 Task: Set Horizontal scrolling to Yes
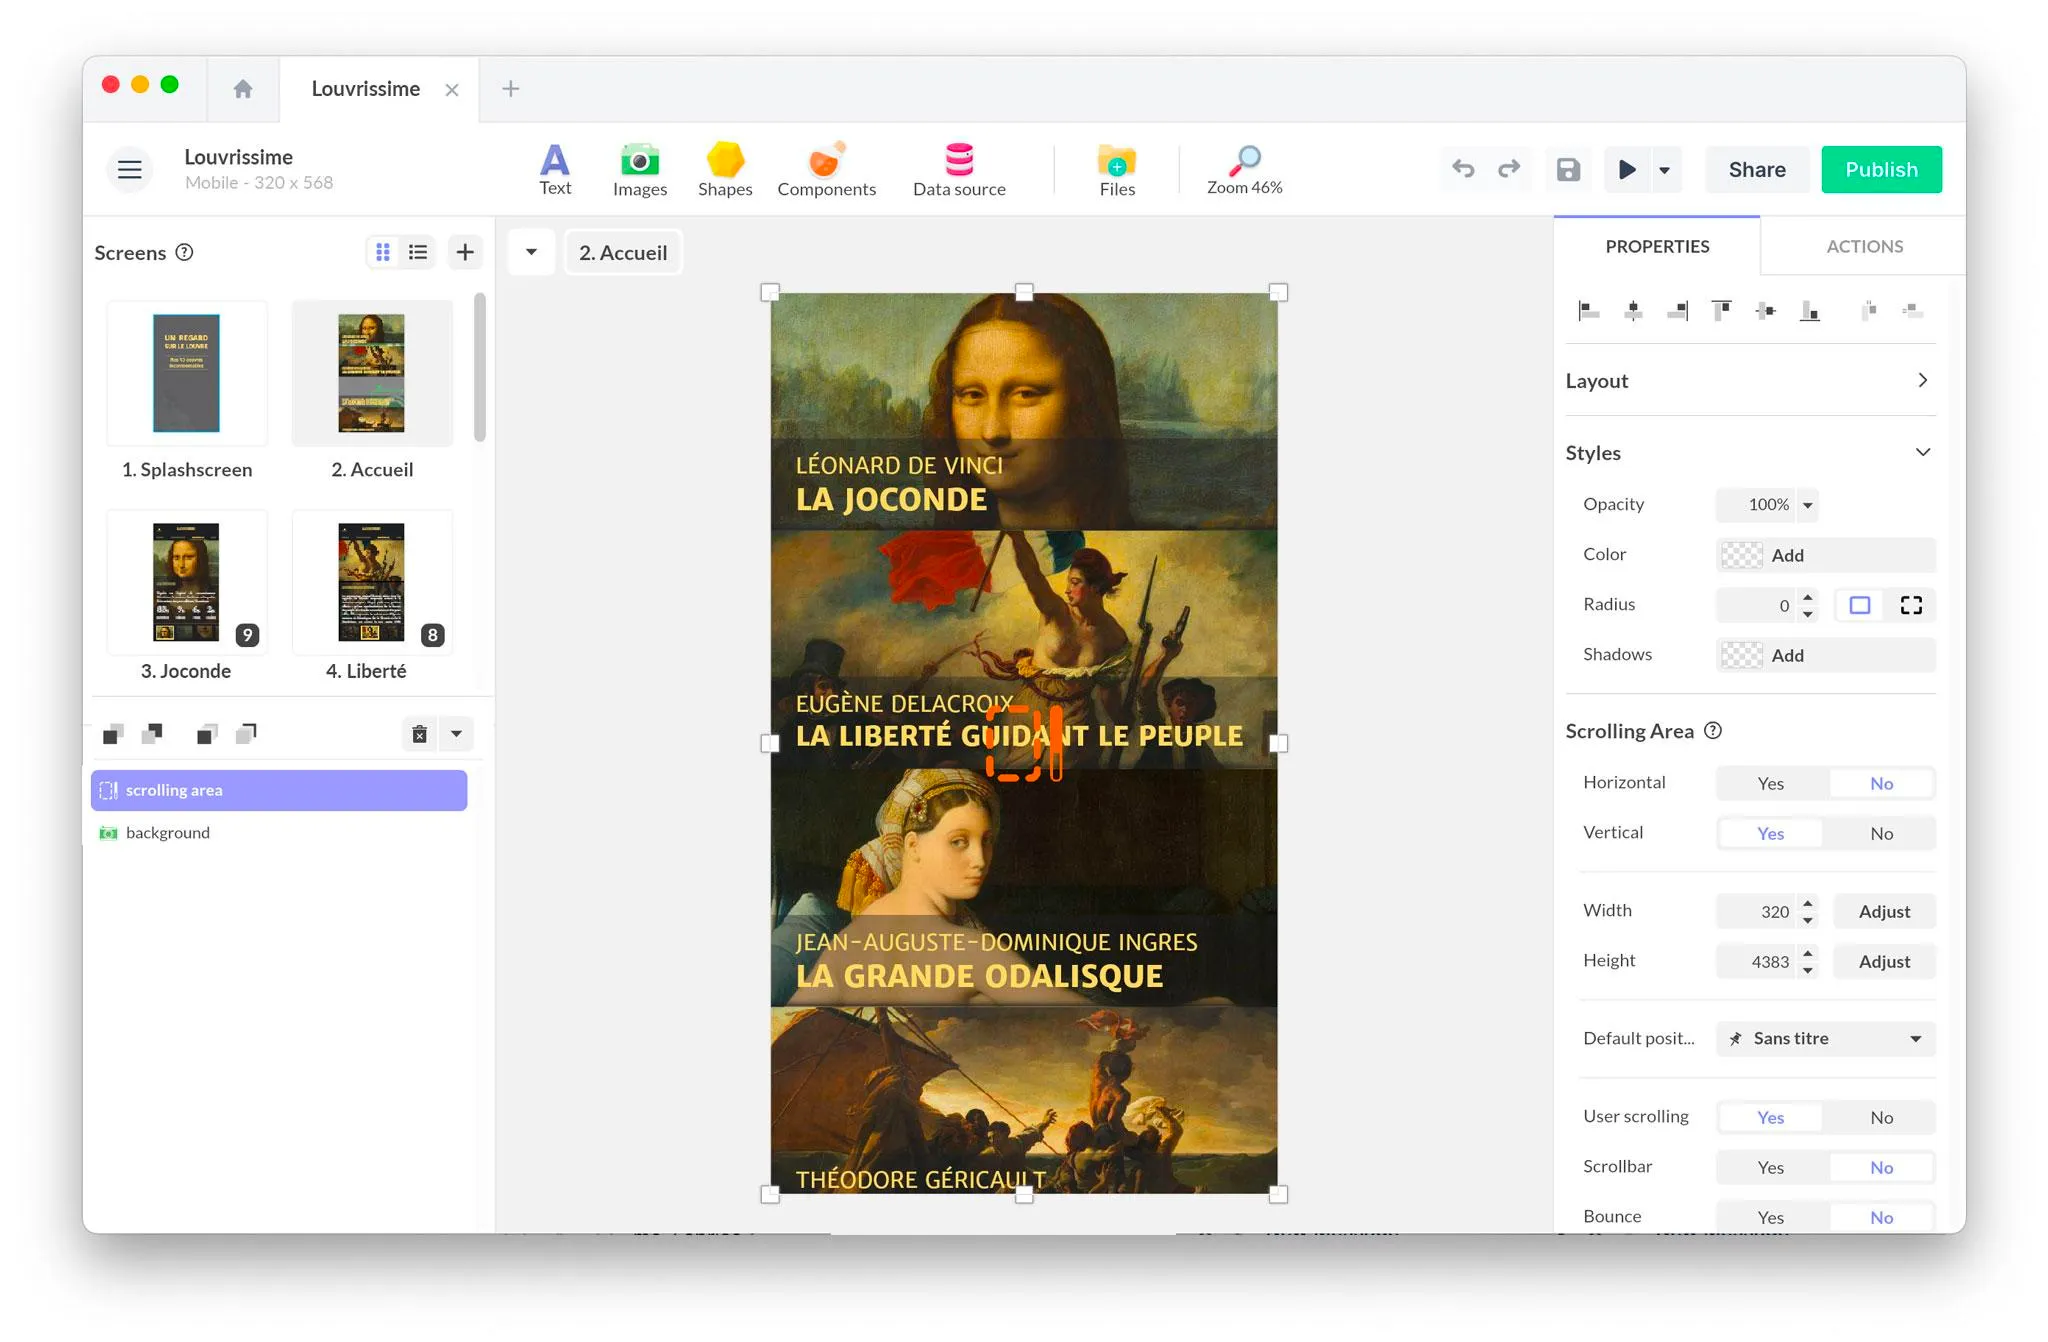pos(1770,783)
